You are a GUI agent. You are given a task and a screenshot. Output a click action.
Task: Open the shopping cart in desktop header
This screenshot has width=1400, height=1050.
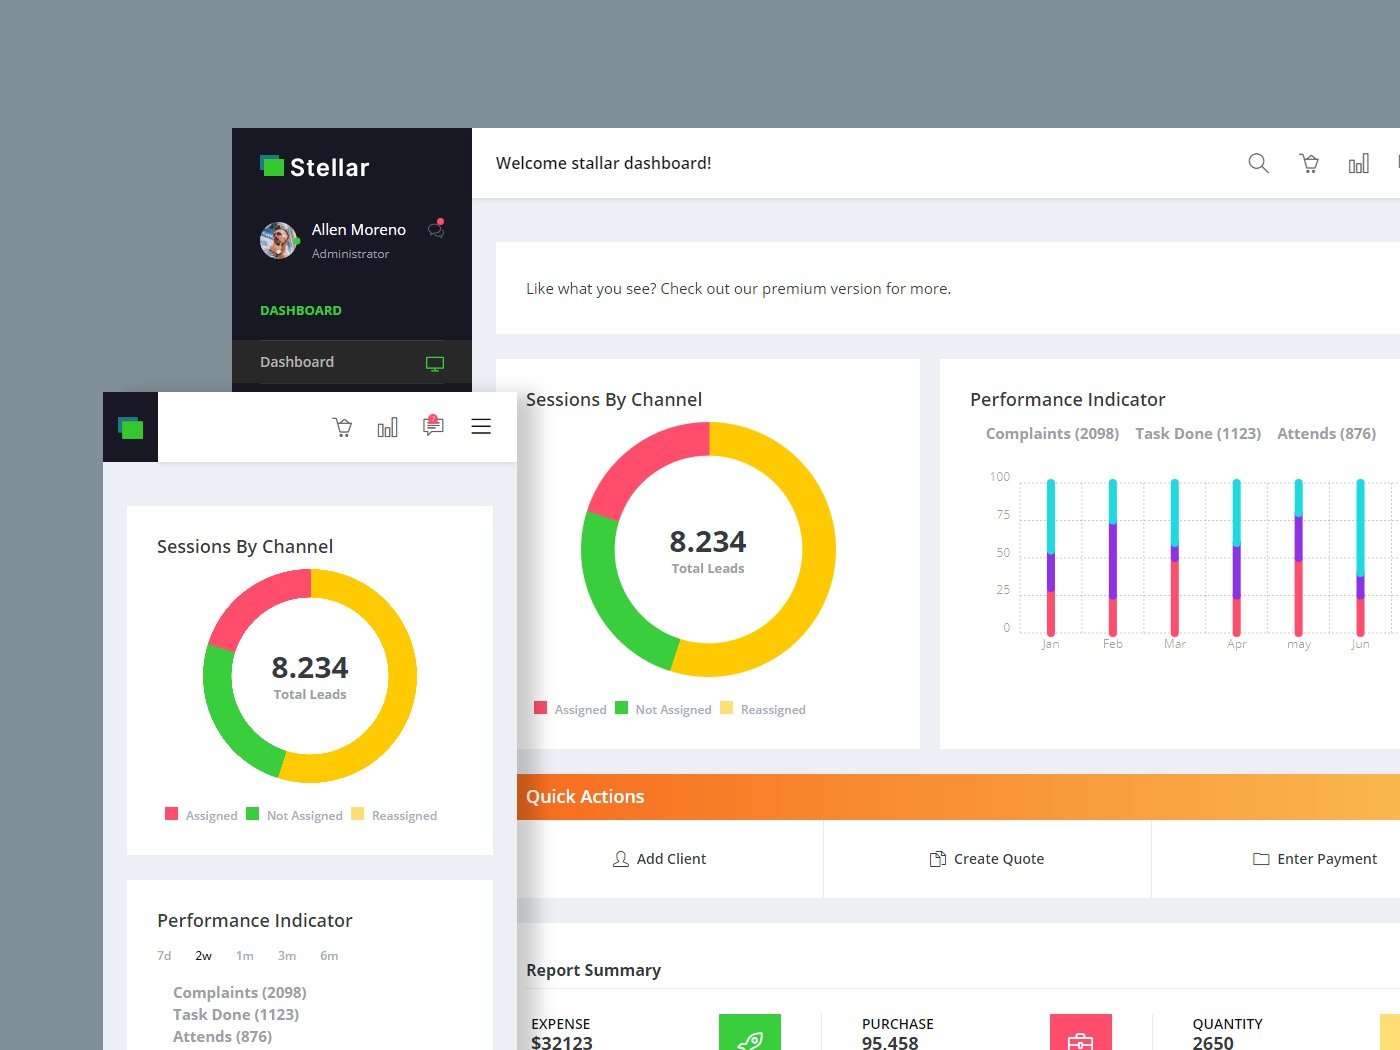(x=1309, y=163)
